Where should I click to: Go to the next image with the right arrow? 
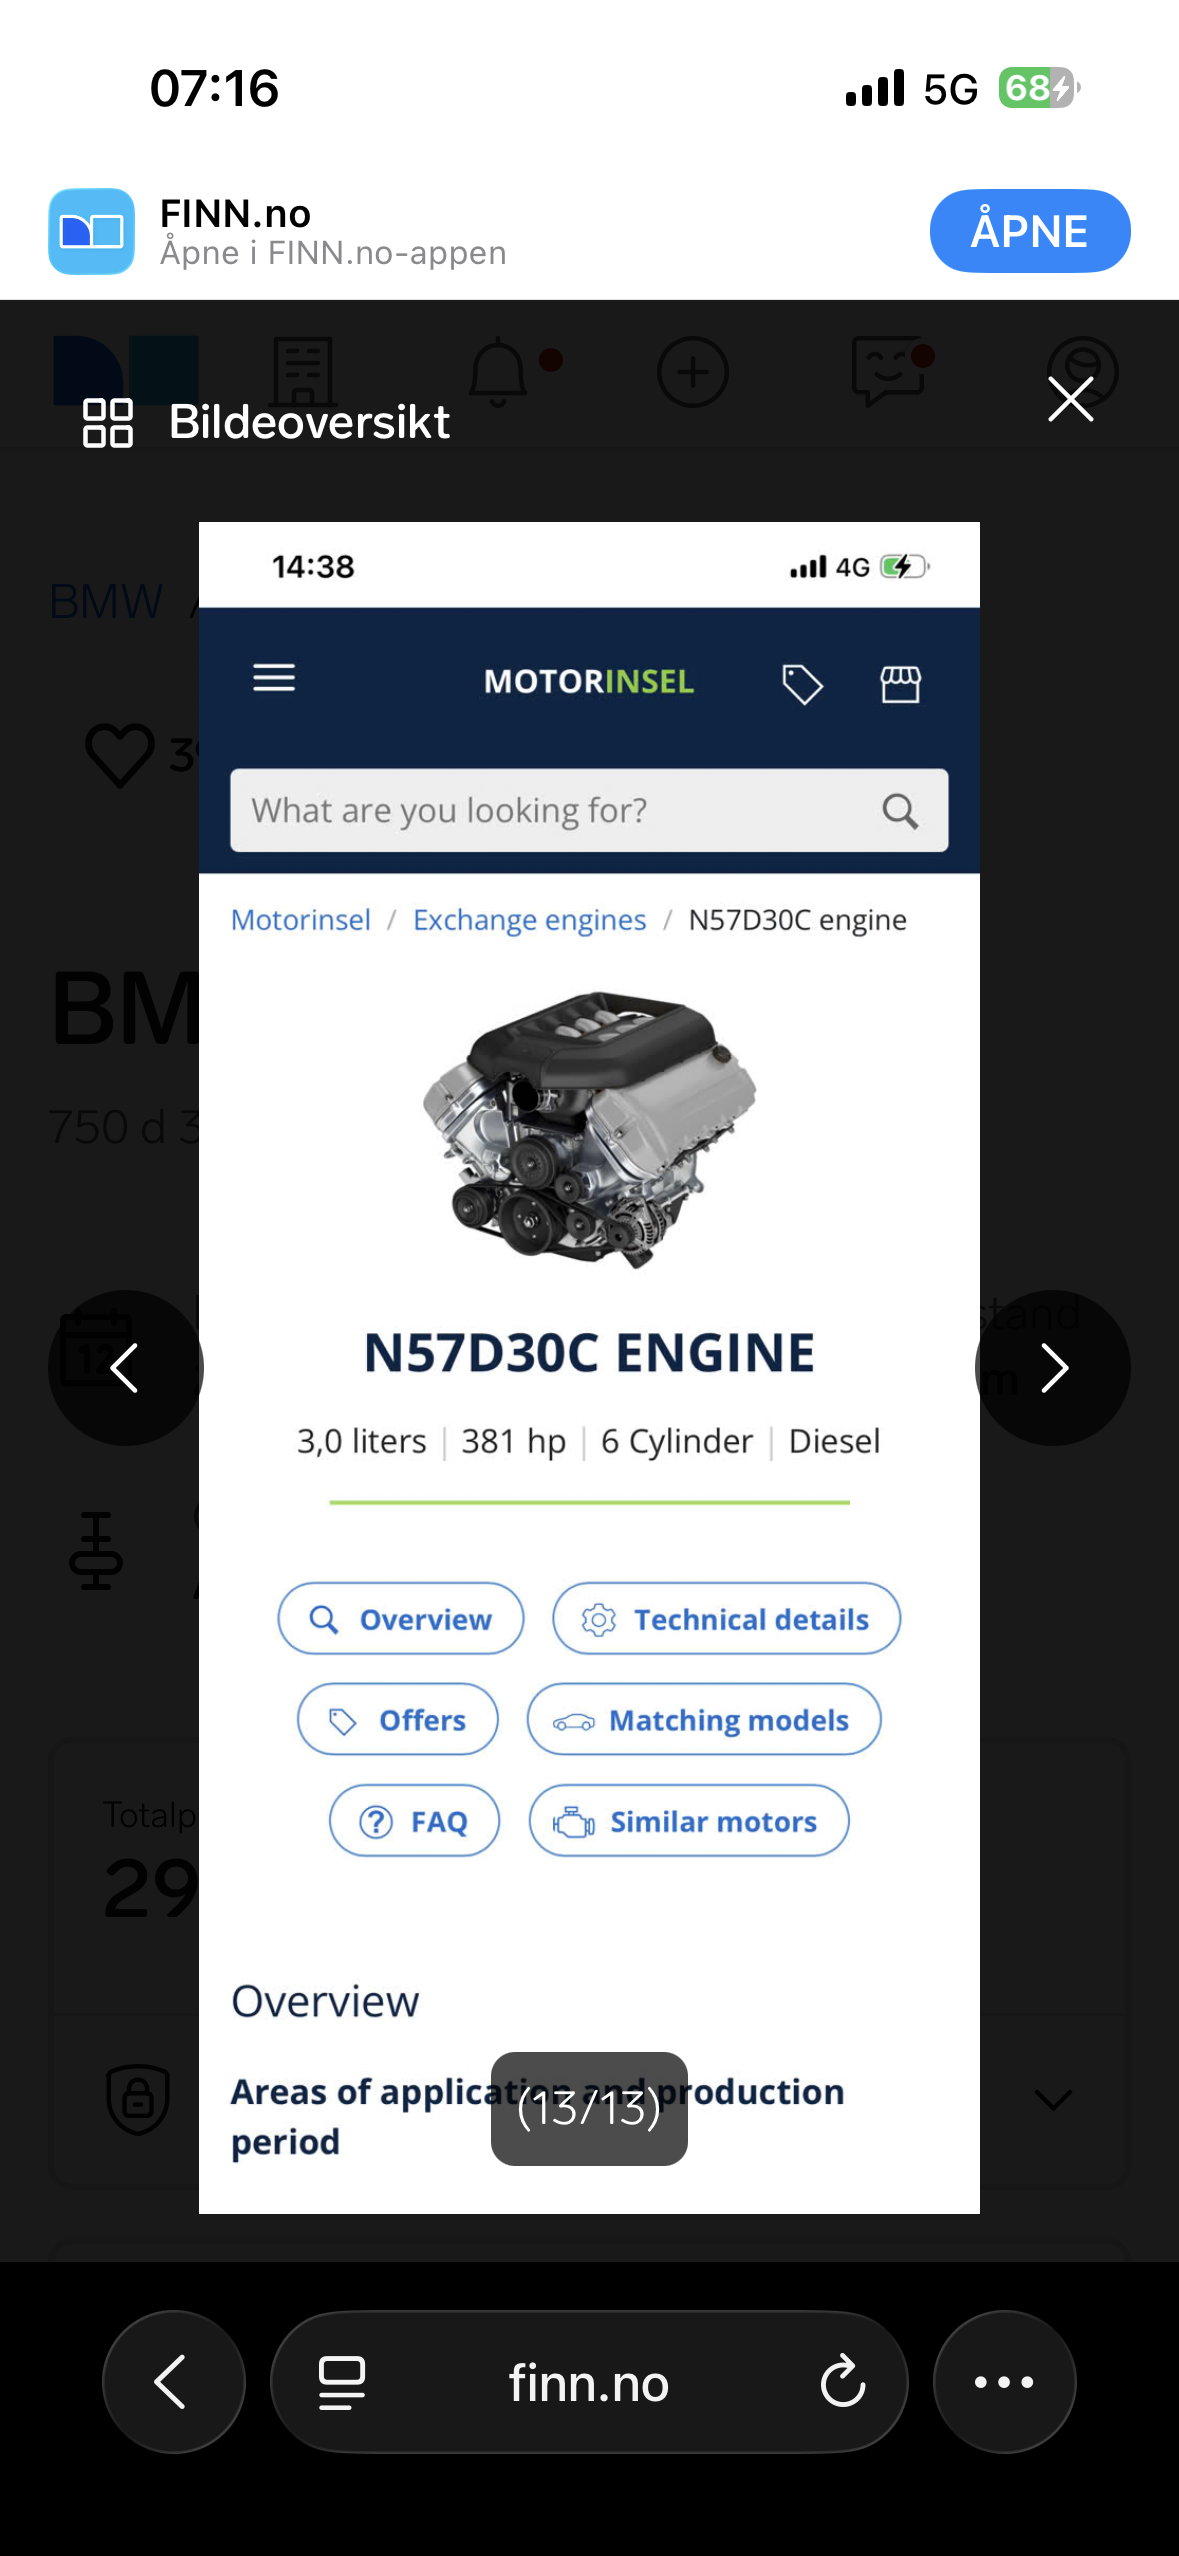click(x=1053, y=1367)
